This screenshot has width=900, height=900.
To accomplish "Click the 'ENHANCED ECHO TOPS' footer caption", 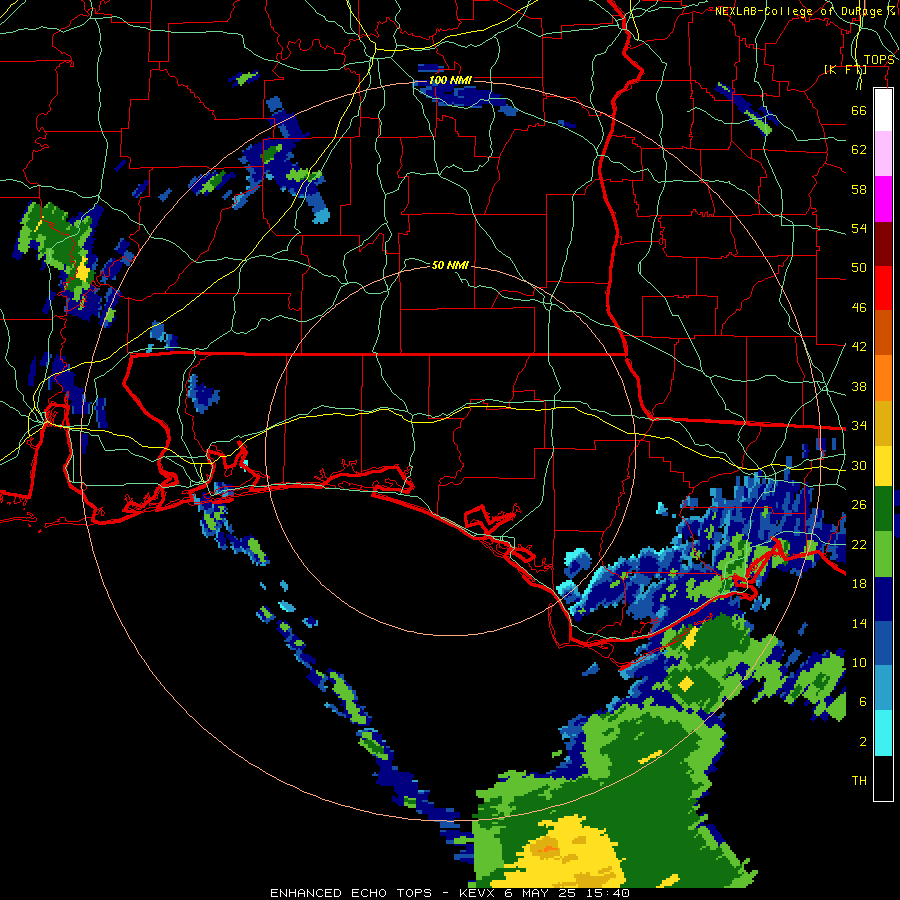I will coord(351,893).
